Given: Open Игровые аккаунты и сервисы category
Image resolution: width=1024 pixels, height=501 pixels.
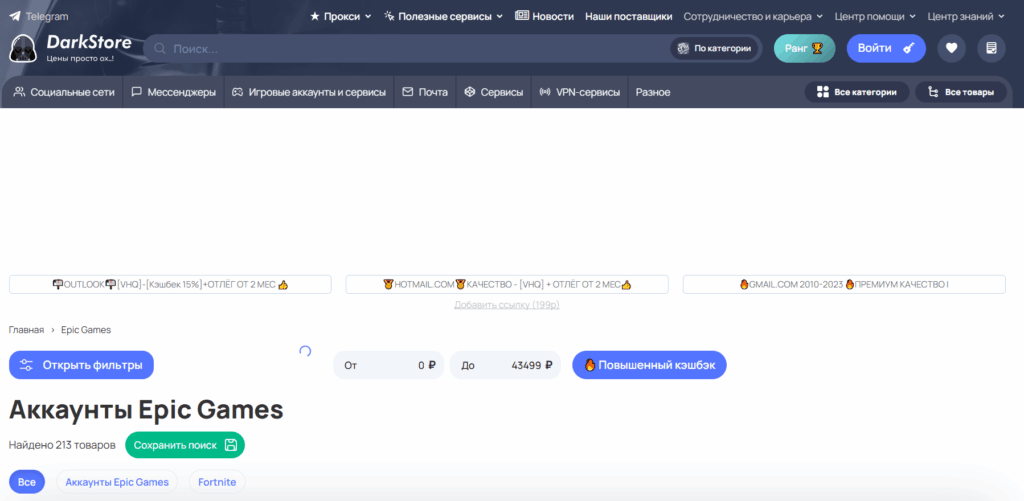Looking at the screenshot, I should click(x=310, y=93).
